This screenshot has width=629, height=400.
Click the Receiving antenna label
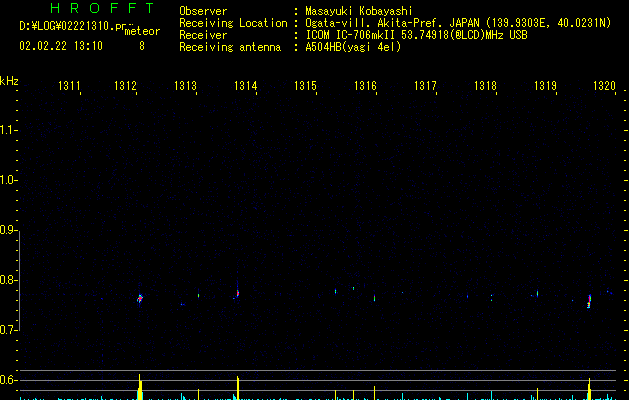pyautogui.click(x=230, y=47)
